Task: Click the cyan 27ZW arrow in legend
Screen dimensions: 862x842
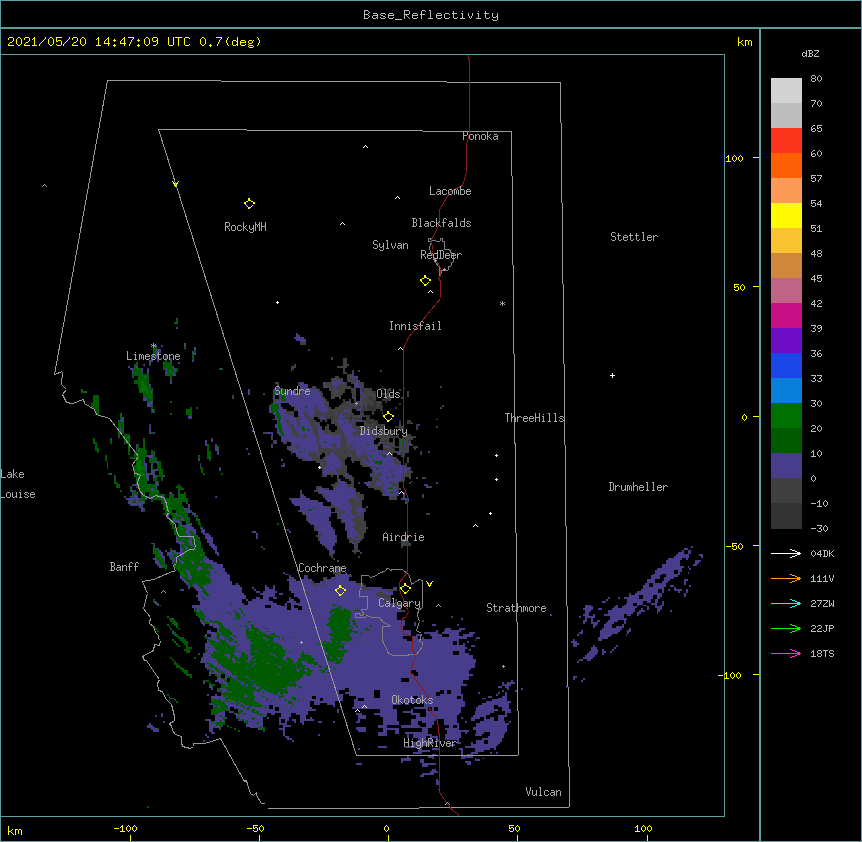Action: click(x=786, y=603)
